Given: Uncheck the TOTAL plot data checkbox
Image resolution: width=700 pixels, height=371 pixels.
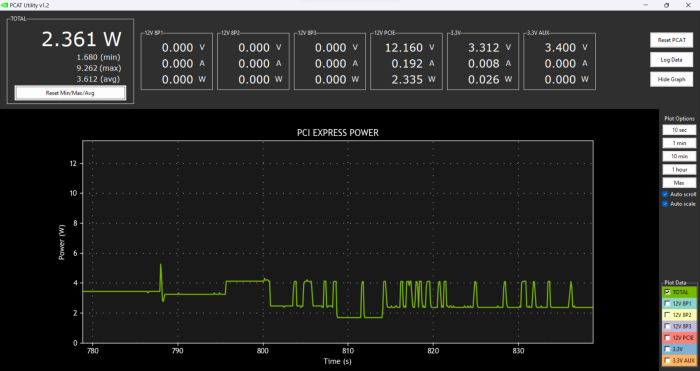Looking at the screenshot, I should [x=667, y=292].
